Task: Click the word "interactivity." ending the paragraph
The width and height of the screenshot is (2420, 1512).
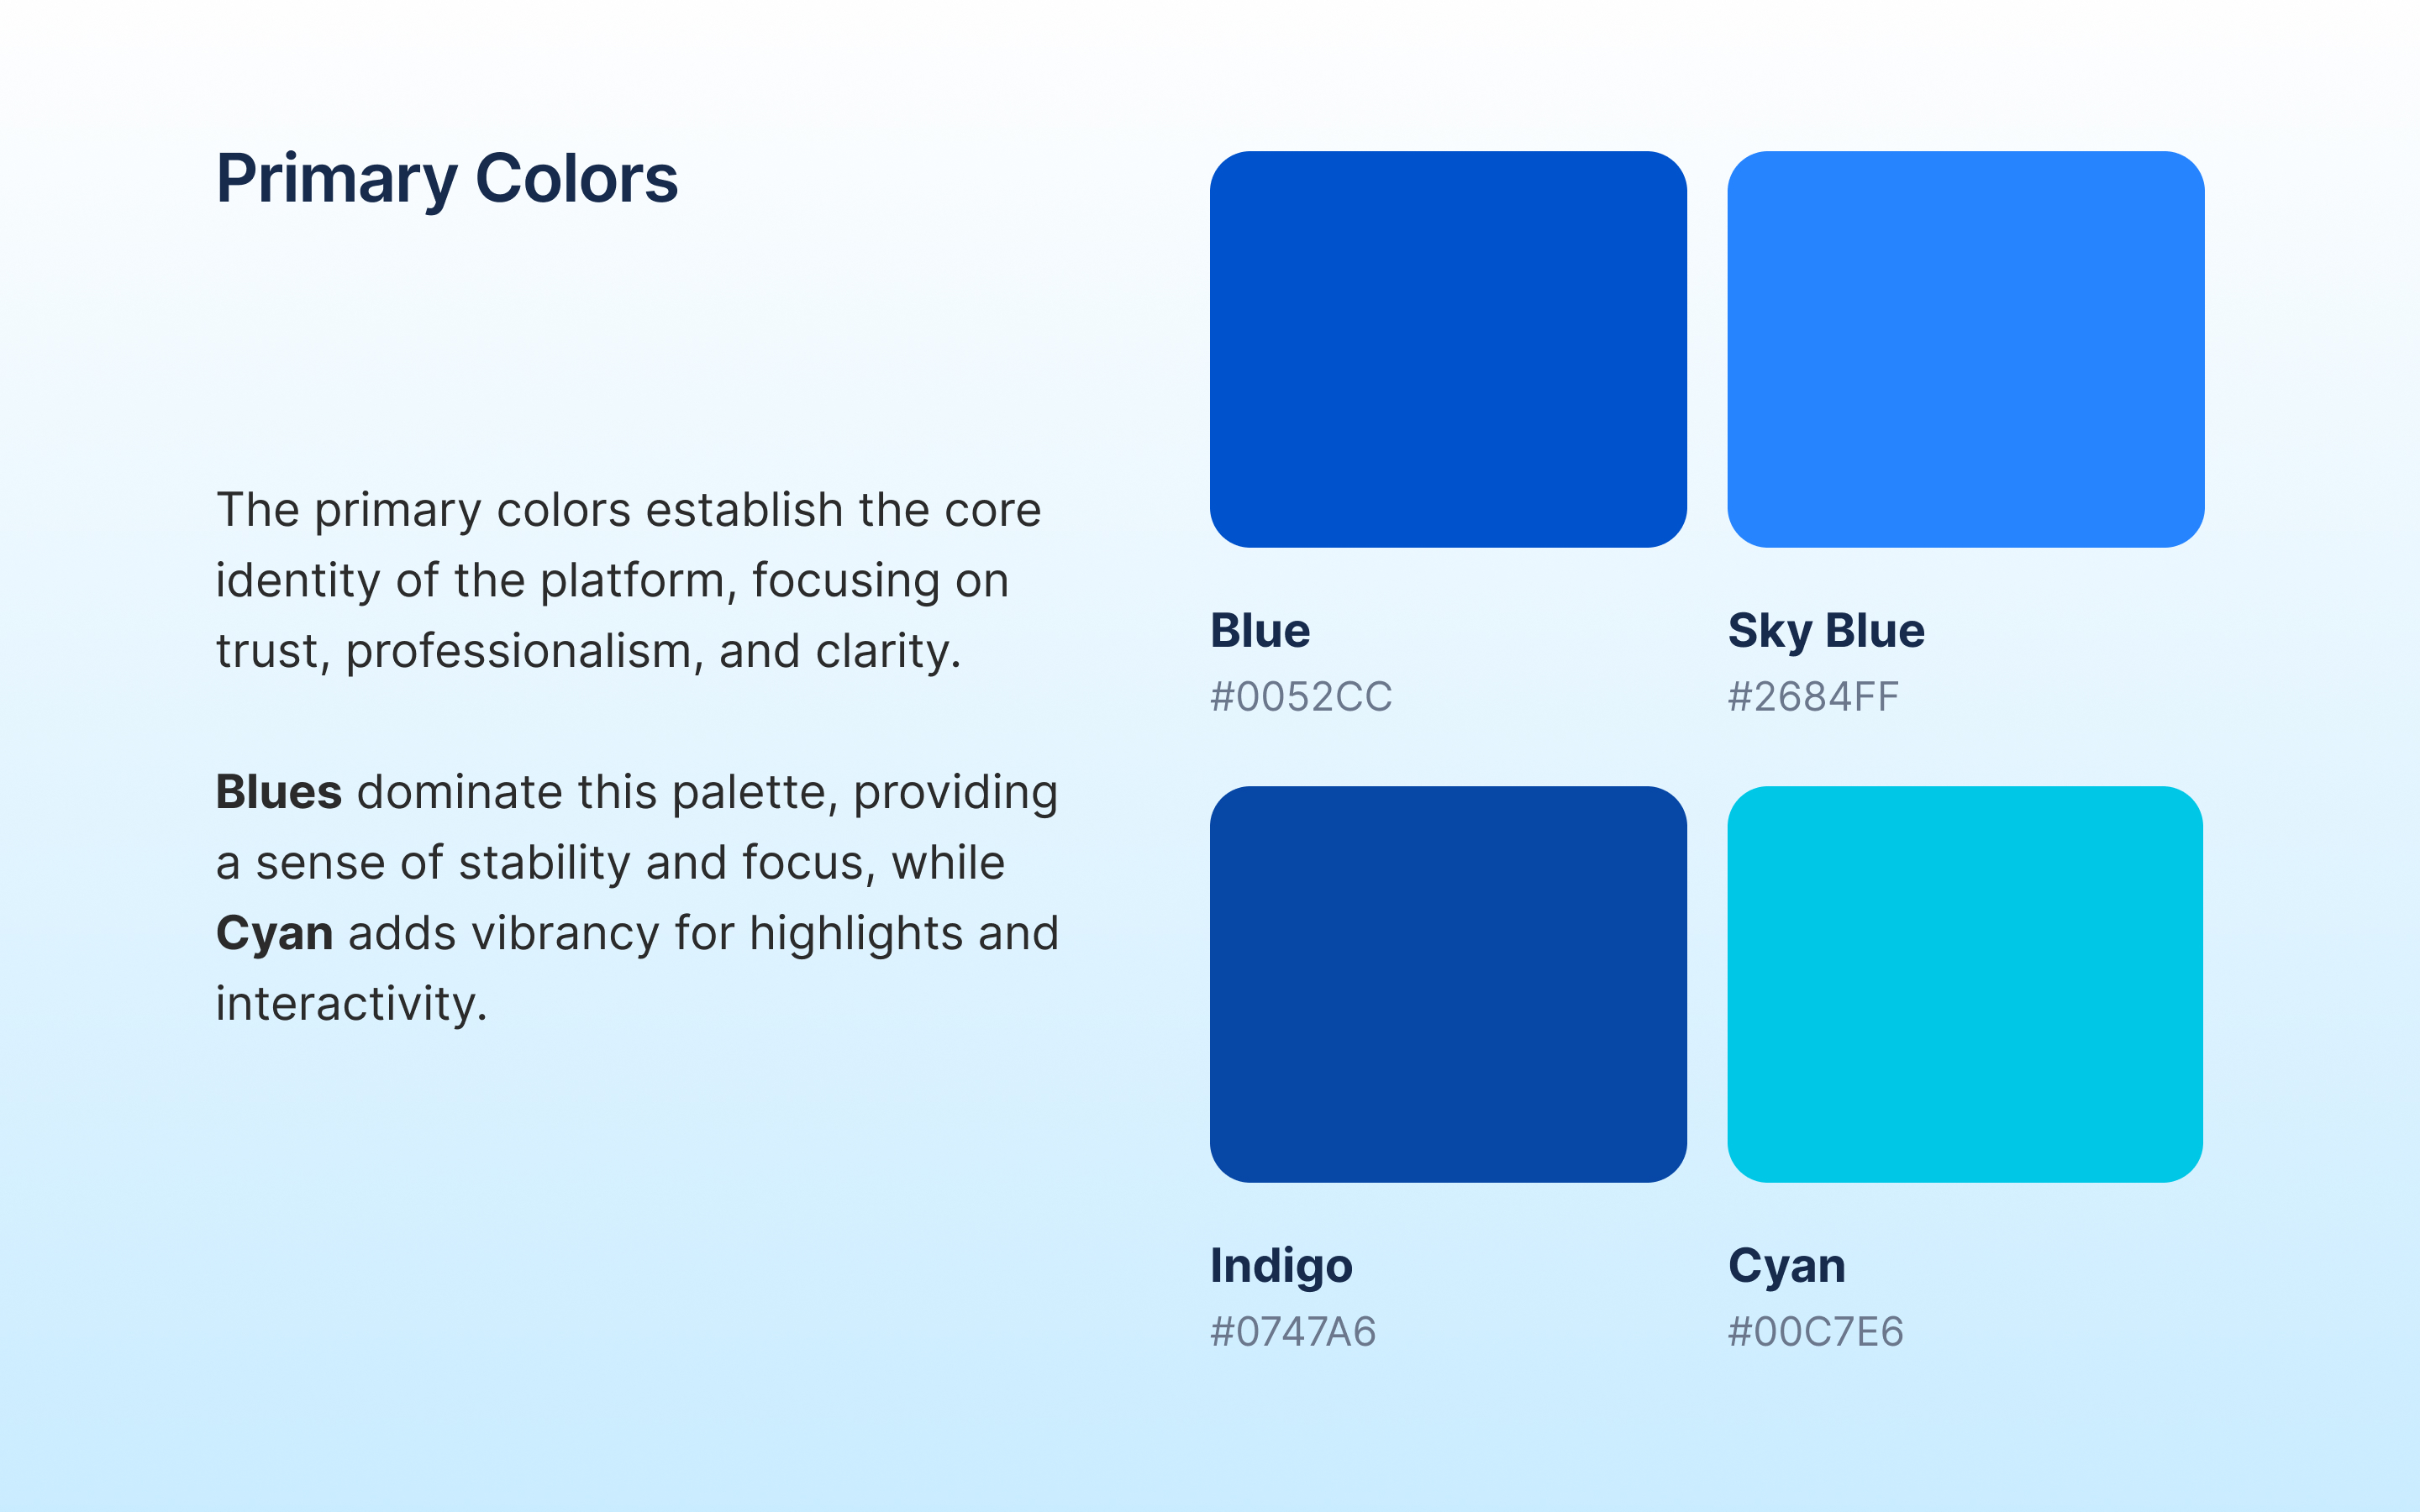Action: click(x=351, y=1004)
